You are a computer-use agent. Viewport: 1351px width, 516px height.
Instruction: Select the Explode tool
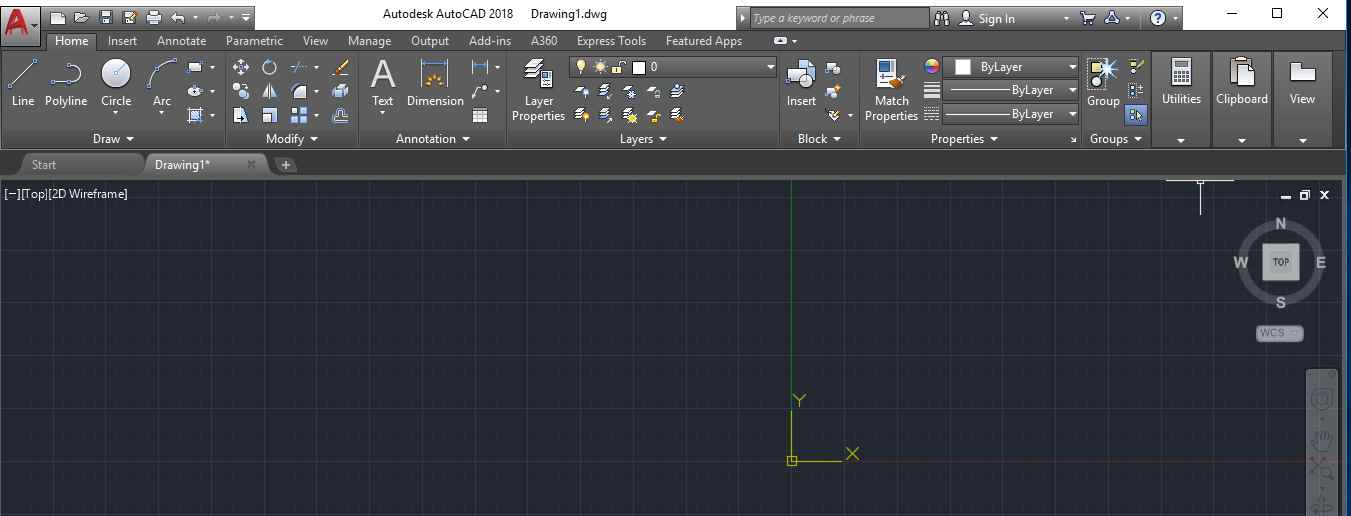click(x=340, y=91)
